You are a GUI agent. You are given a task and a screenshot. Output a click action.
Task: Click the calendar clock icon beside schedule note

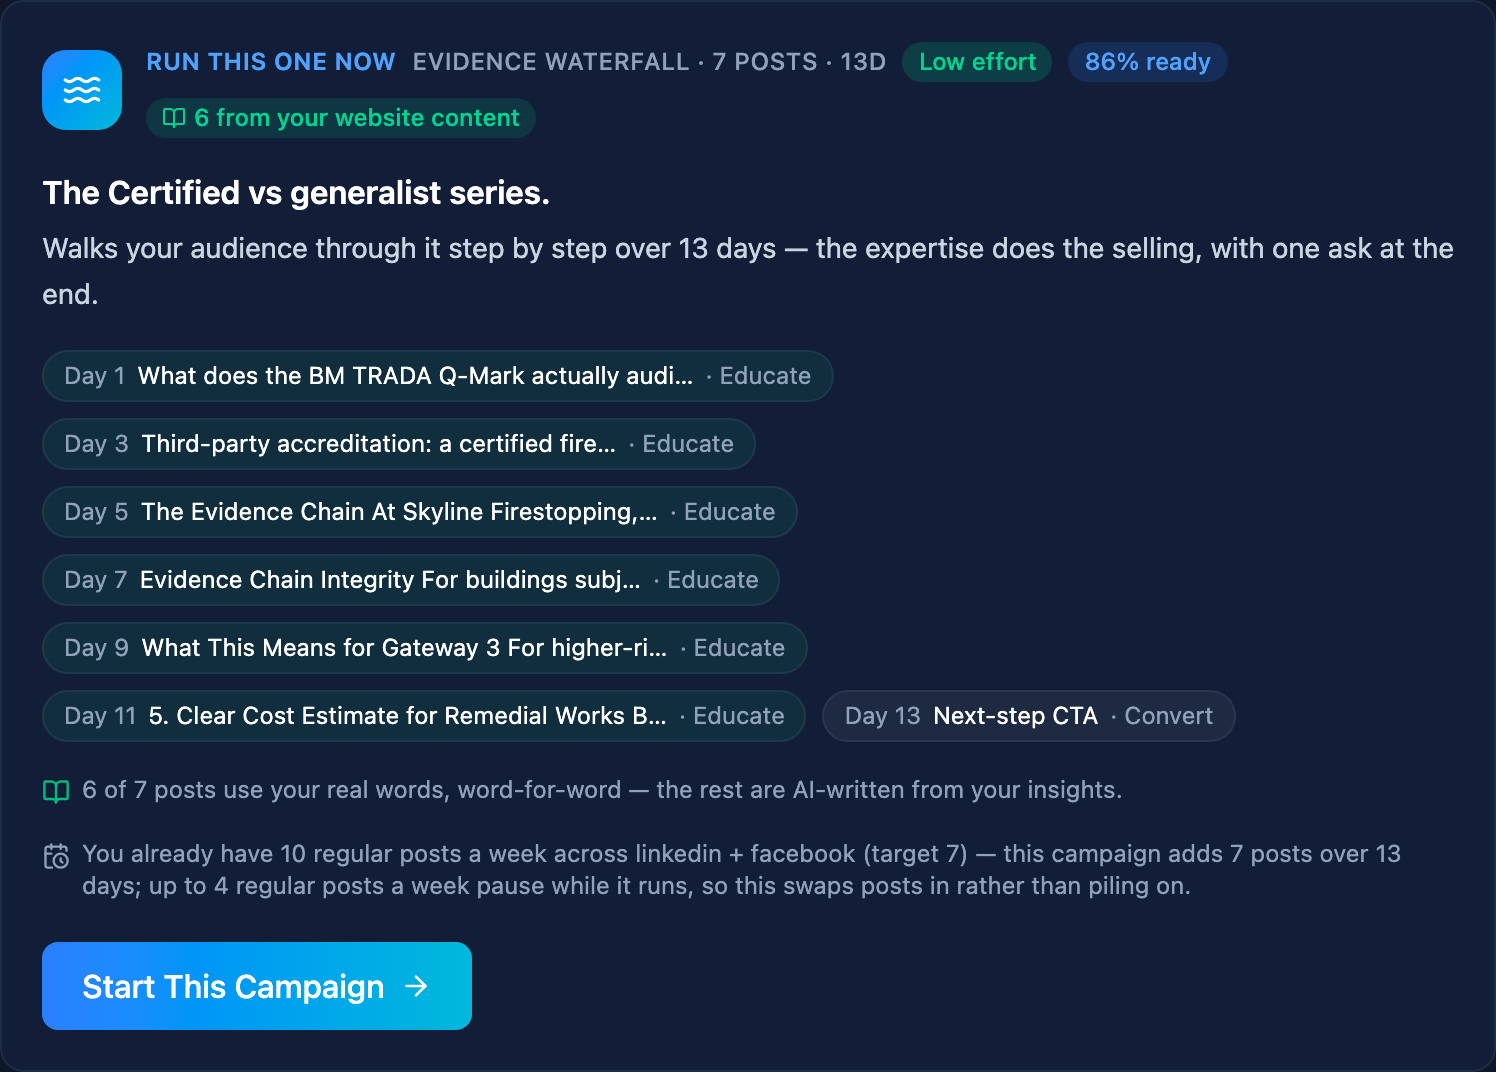56,857
